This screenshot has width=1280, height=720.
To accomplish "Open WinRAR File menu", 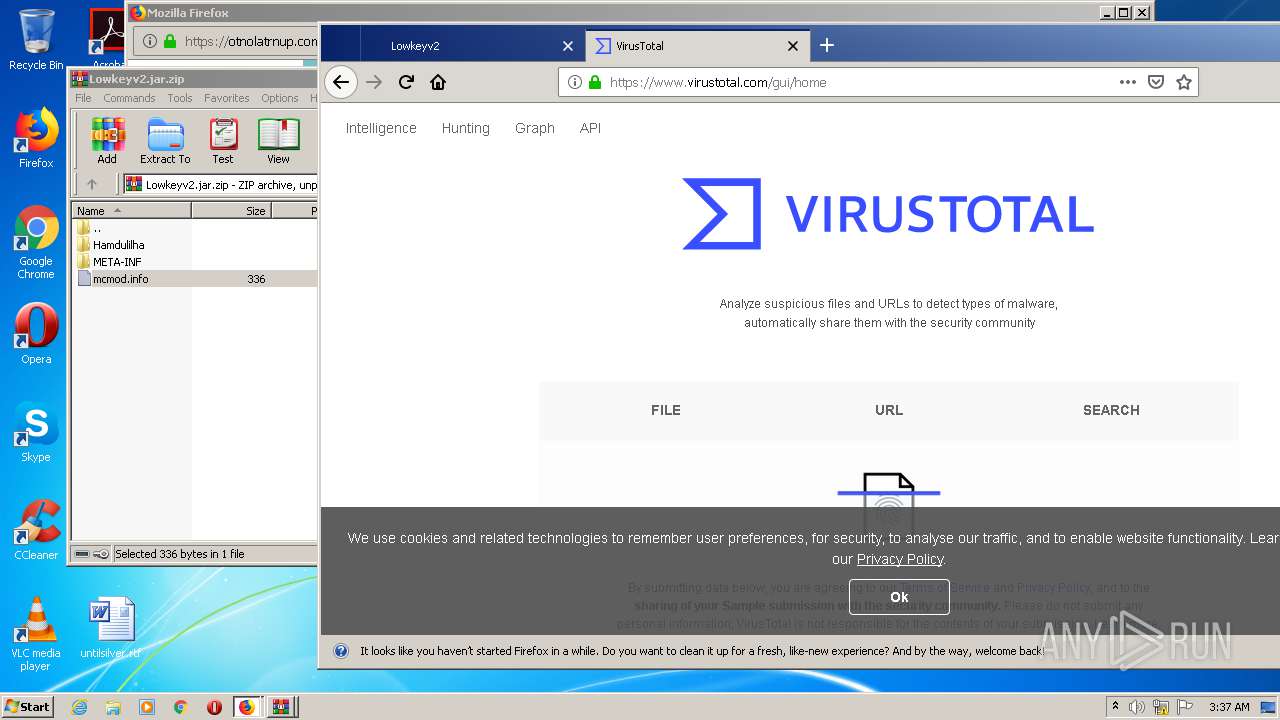I will (83, 98).
